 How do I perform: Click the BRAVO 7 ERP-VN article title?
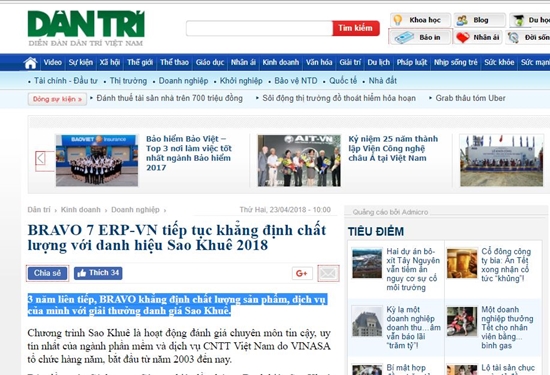point(177,237)
